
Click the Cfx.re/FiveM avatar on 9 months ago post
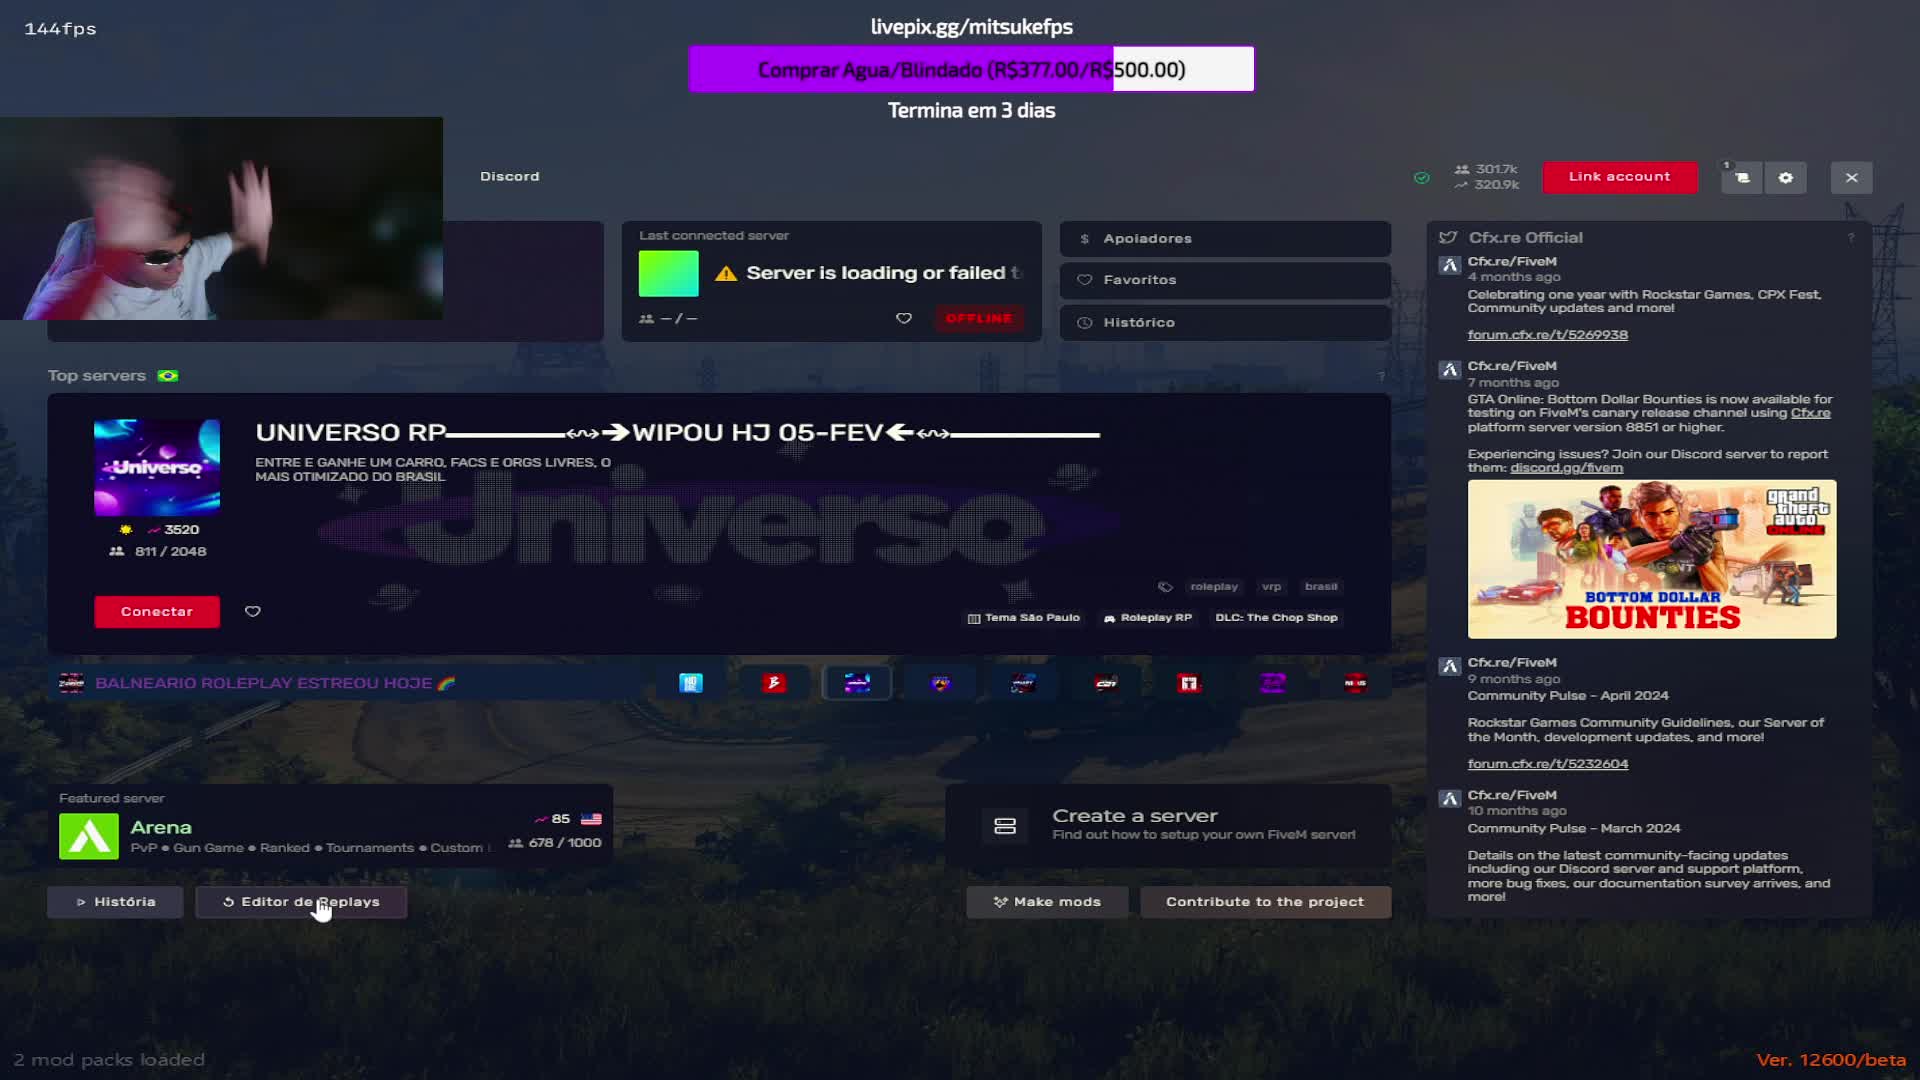[1450, 667]
